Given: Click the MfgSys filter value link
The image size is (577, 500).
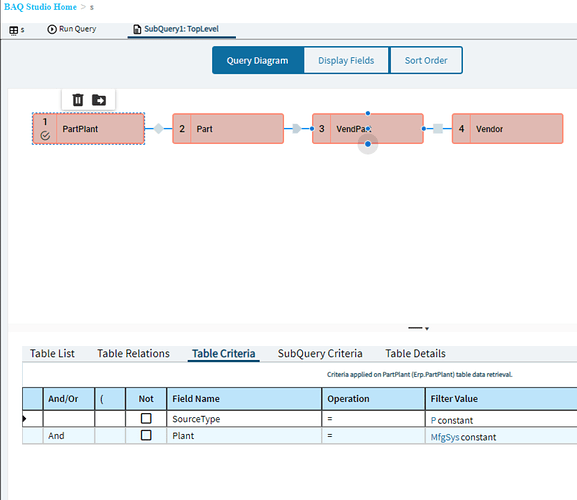Looking at the screenshot, I should tap(445, 437).
